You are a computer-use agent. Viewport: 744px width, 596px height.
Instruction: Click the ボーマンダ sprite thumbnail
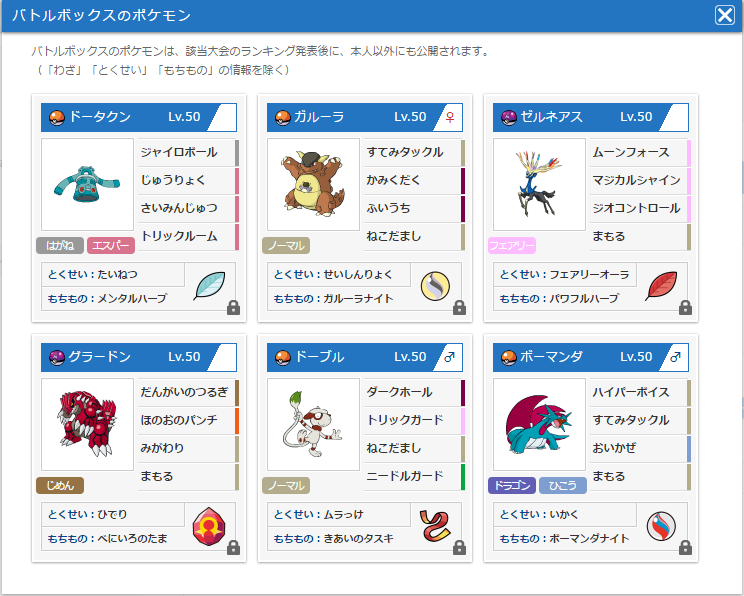point(539,425)
